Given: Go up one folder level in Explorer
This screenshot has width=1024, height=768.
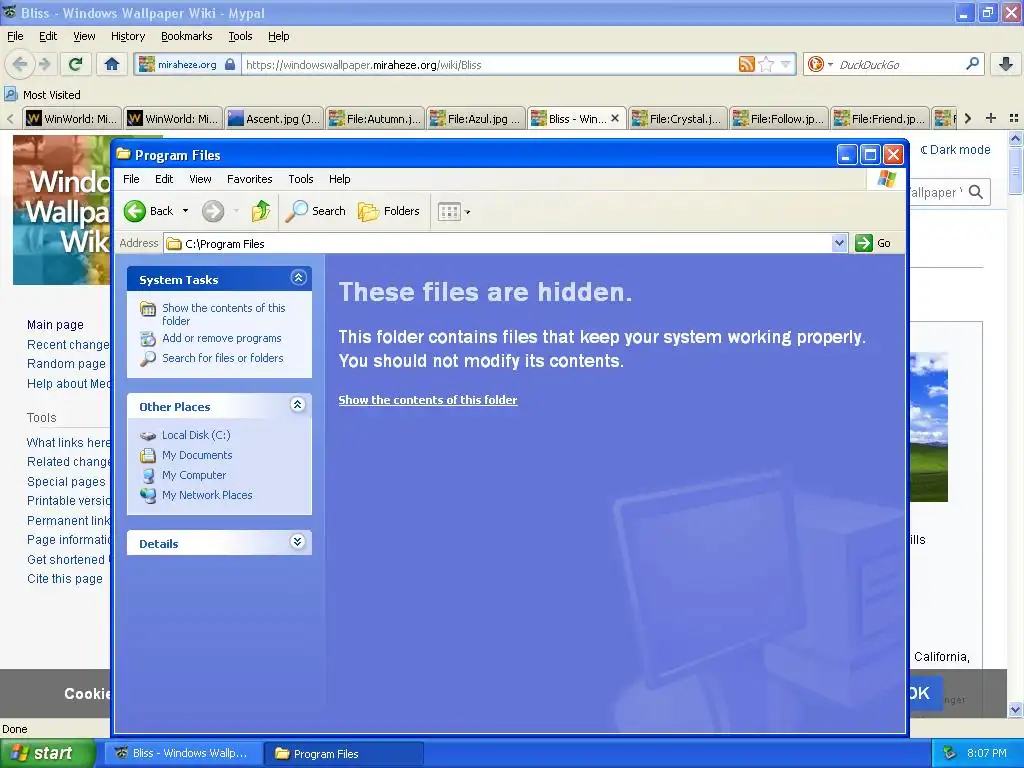Looking at the screenshot, I should pyautogui.click(x=261, y=211).
